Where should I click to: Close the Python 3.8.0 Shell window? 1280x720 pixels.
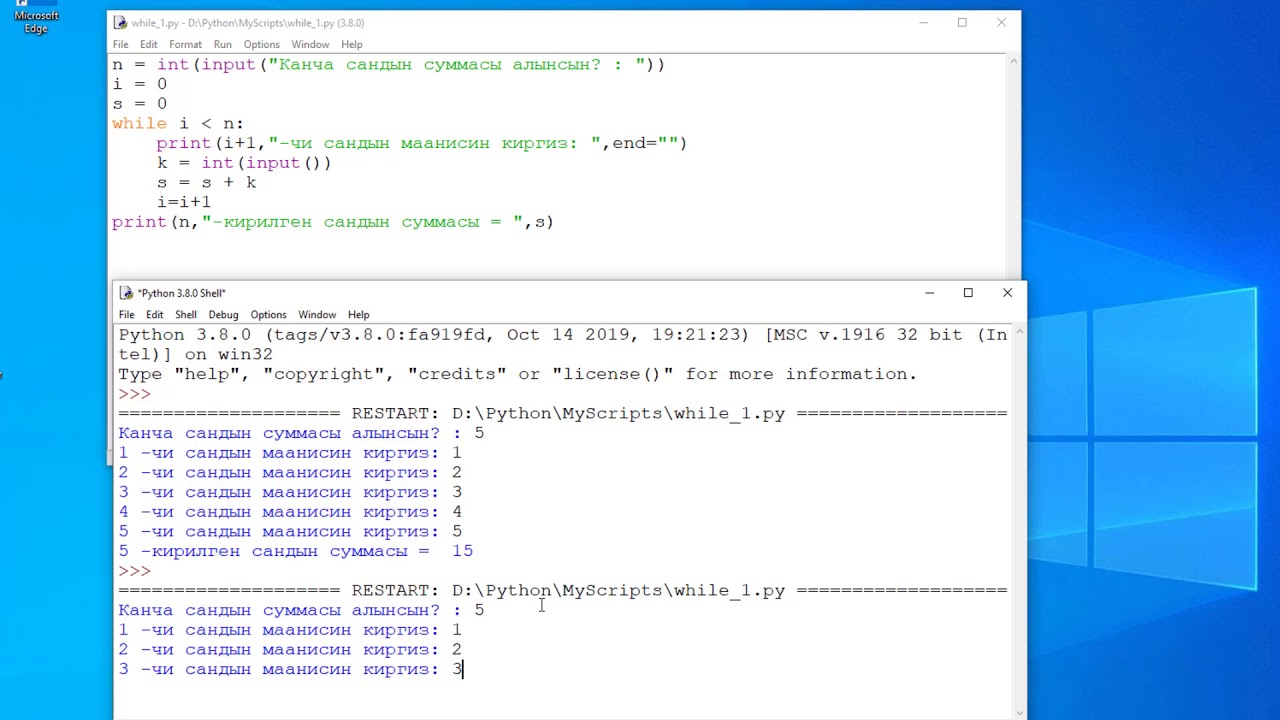(x=1007, y=293)
